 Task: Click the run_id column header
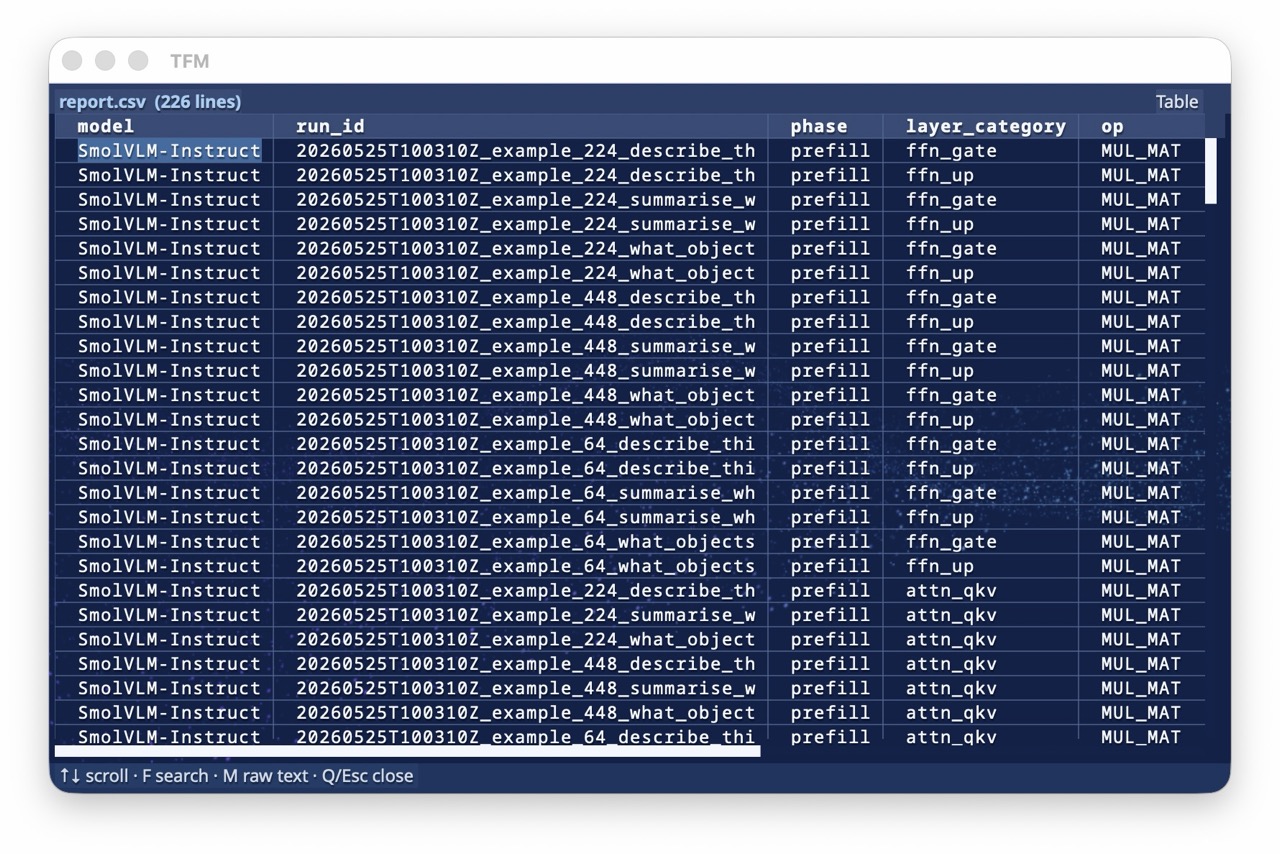[330, 126]
